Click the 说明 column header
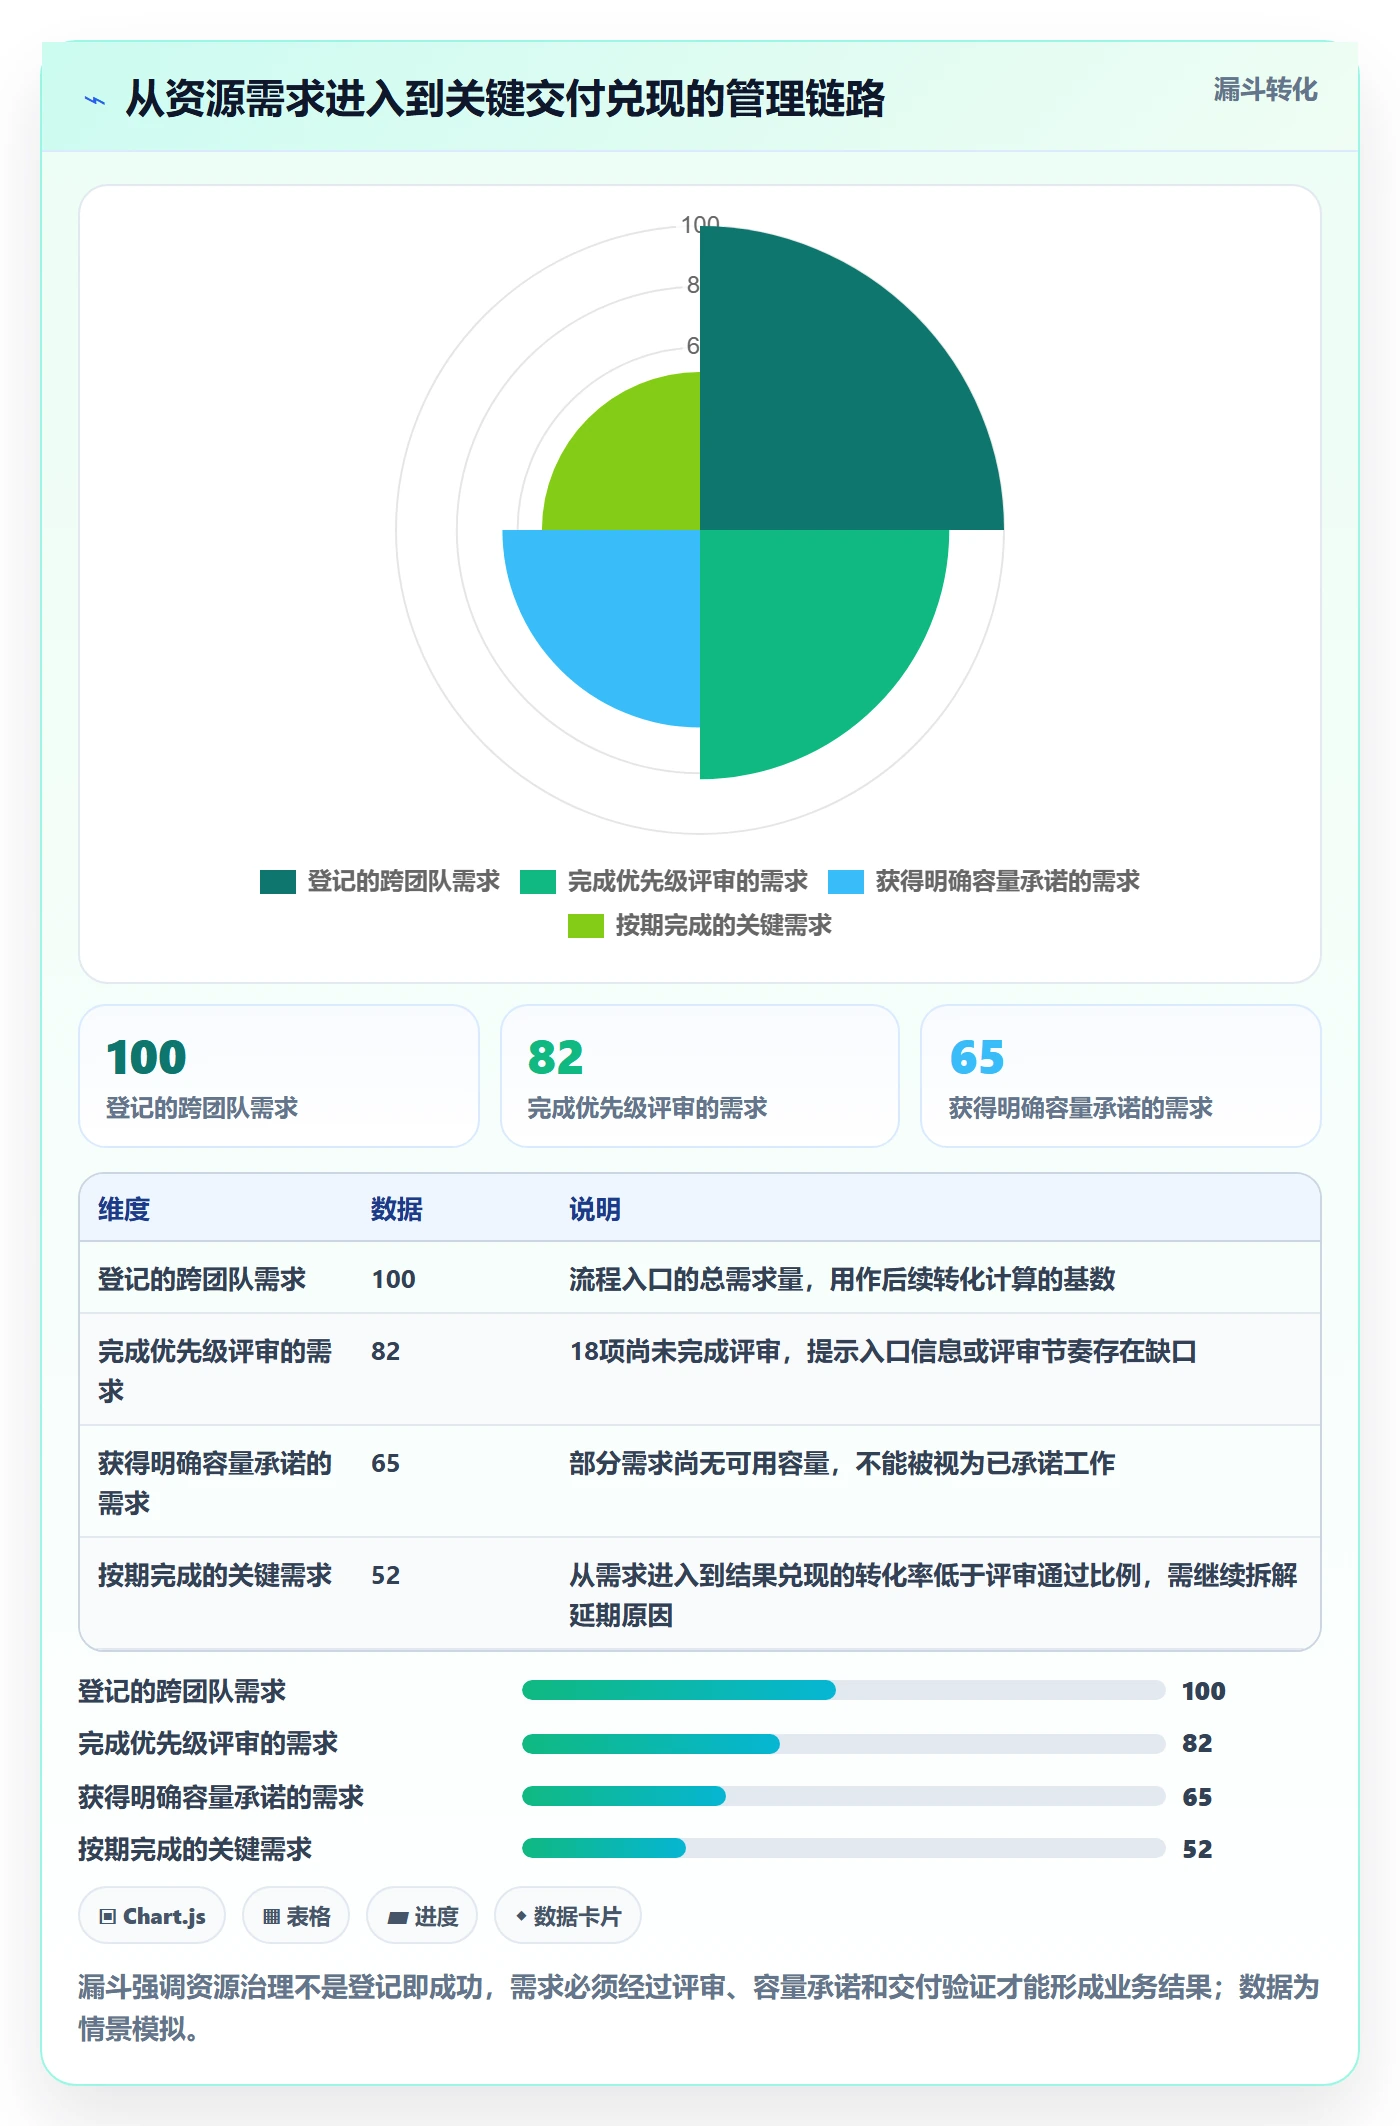The image size is (1400, 2126). point(595,1209)
